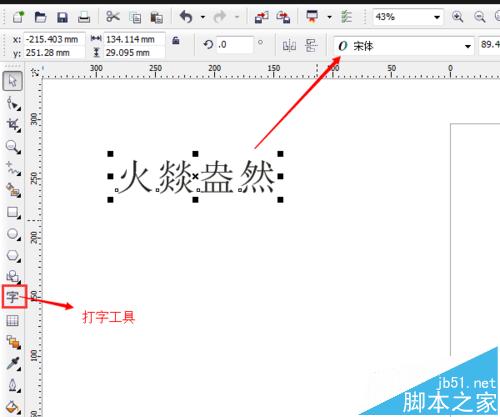Select the Outline pen tool
The image size is (500, 417).
(x=13, y=386)
